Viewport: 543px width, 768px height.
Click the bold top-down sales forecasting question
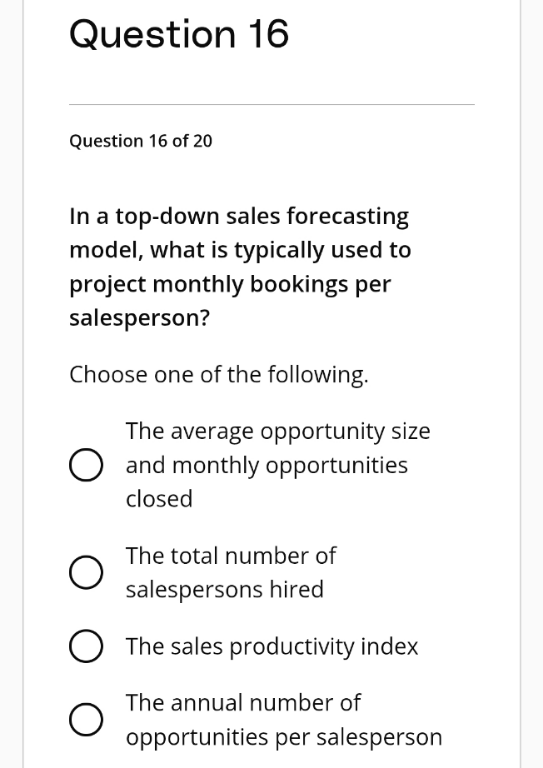click(x=240, y=267)
